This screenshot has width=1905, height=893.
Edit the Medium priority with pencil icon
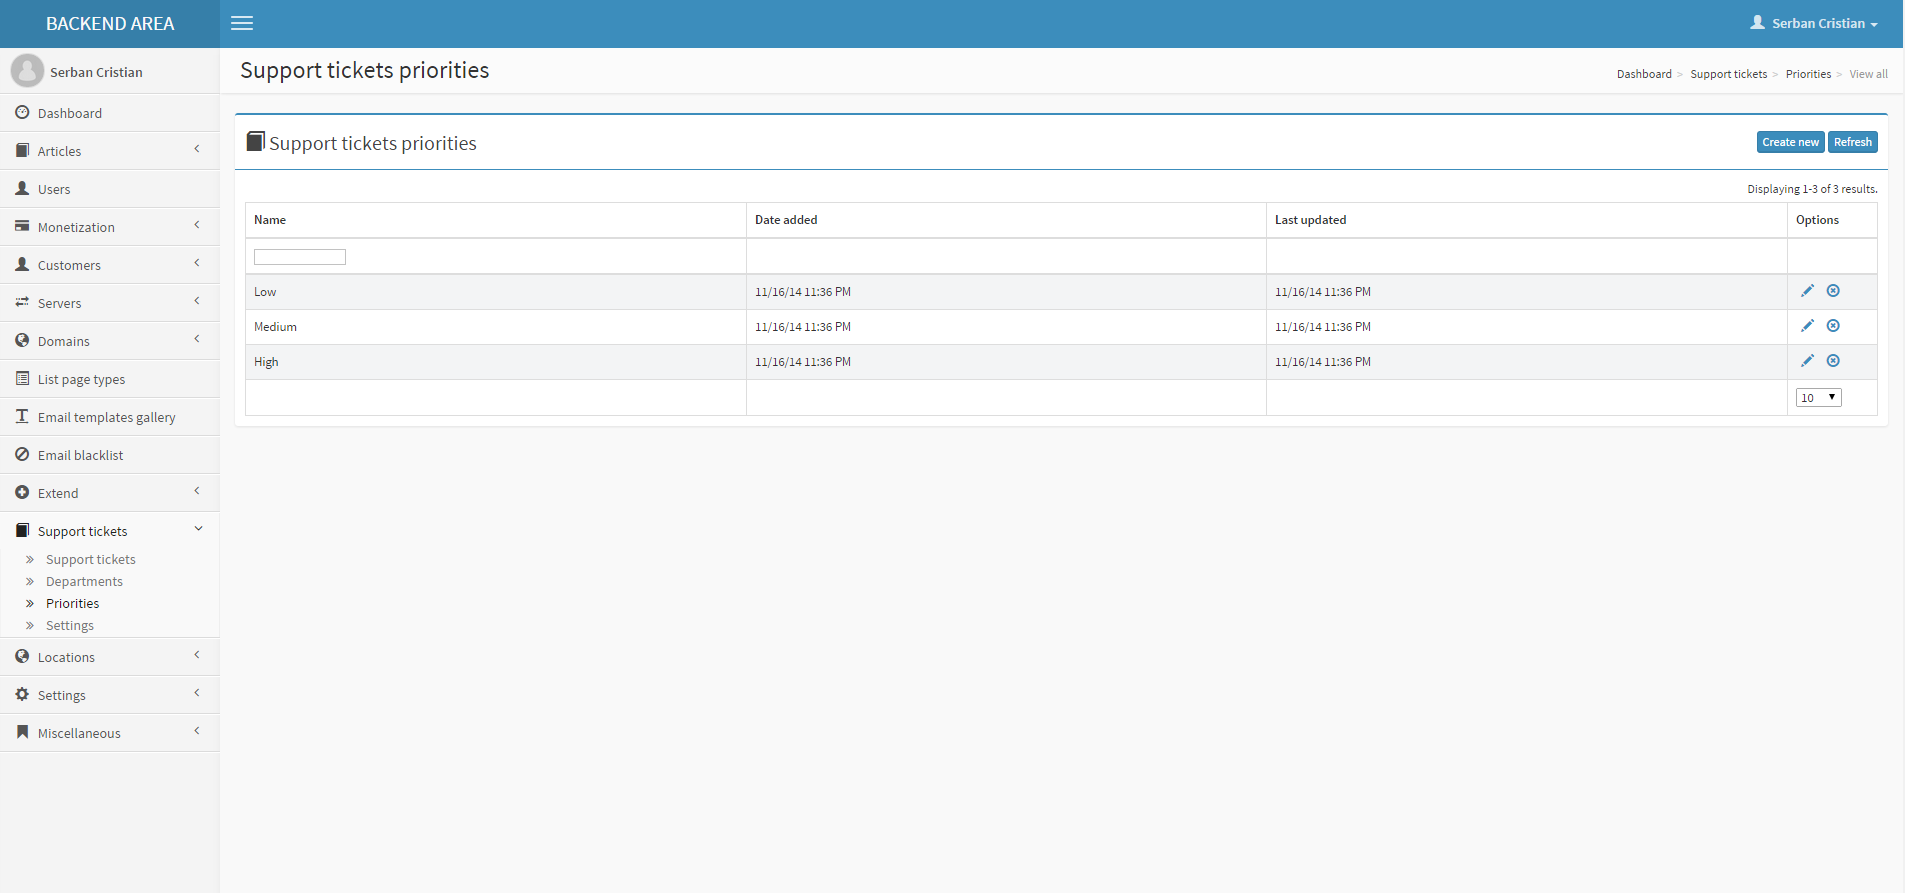[x=1807, y=326]
